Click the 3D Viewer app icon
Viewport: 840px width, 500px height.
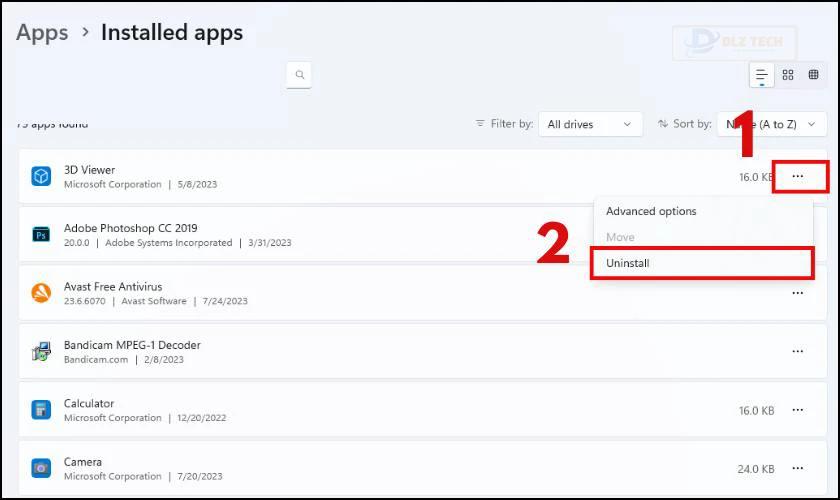point(41,176)
